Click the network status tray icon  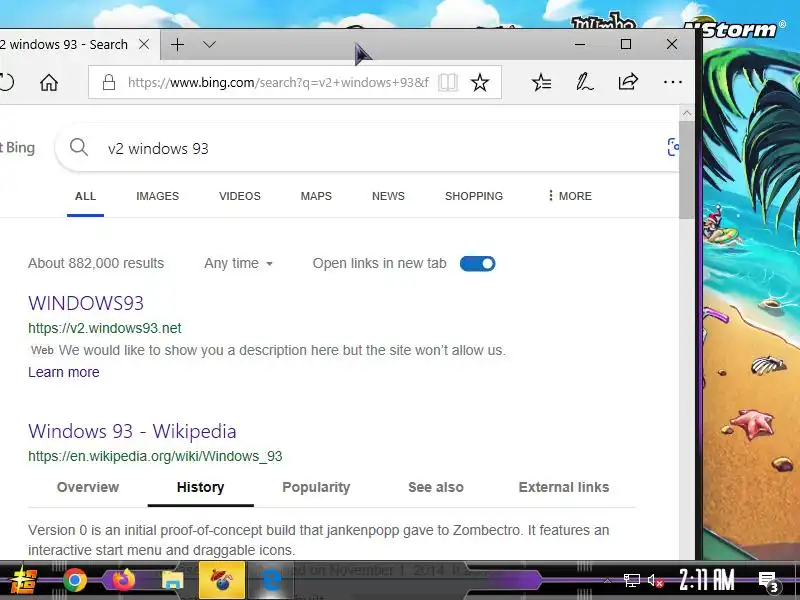[x=632, y=580]
